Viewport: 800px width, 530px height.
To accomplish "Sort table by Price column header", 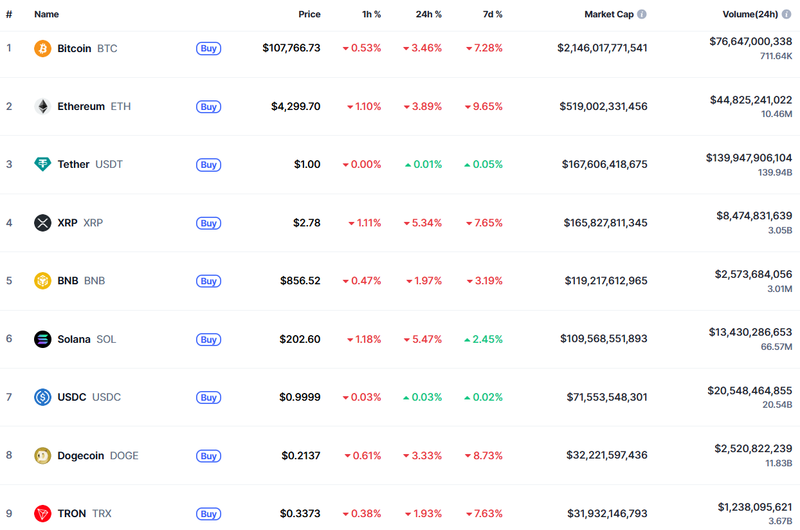I will click(x=309, y=15).
